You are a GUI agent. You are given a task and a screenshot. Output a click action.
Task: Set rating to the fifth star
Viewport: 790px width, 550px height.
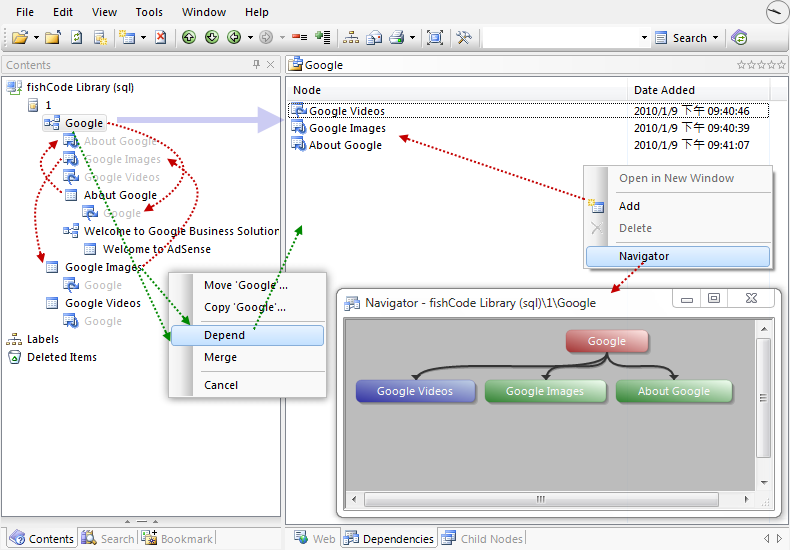781,64
